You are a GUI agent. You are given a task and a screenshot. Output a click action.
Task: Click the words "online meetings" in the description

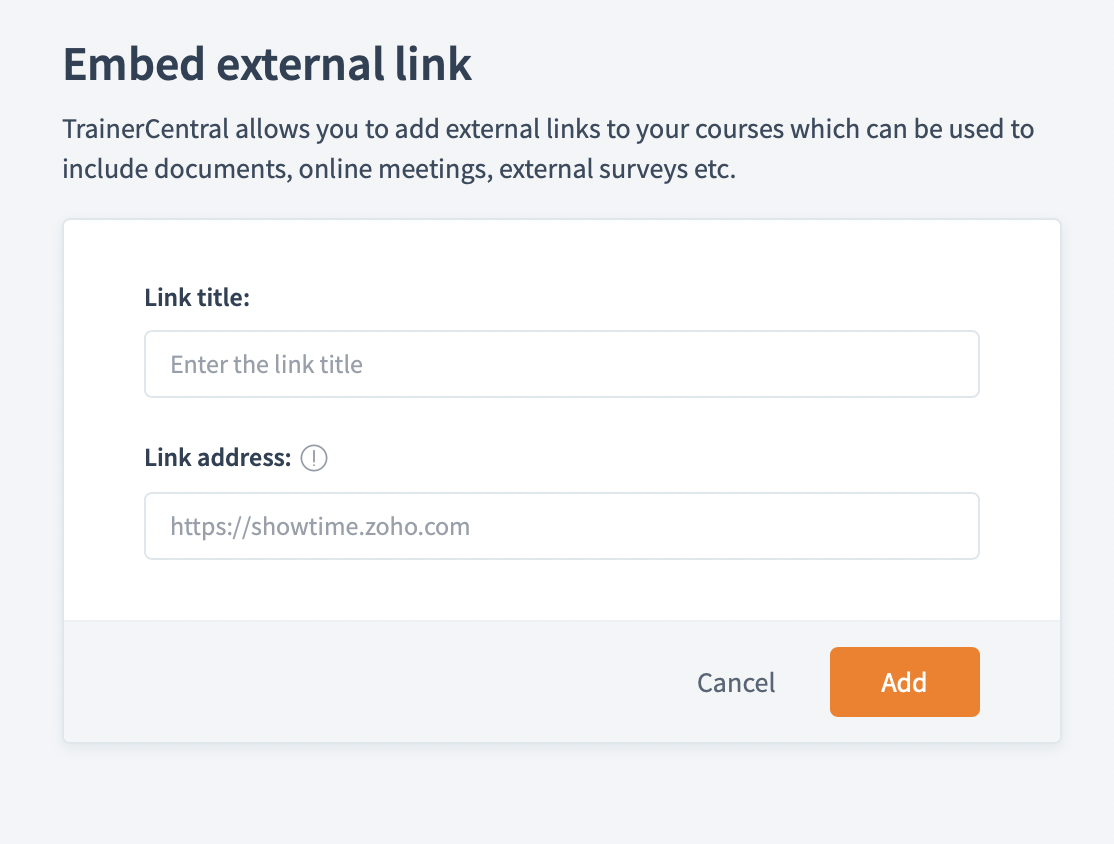tap(397, 169)
